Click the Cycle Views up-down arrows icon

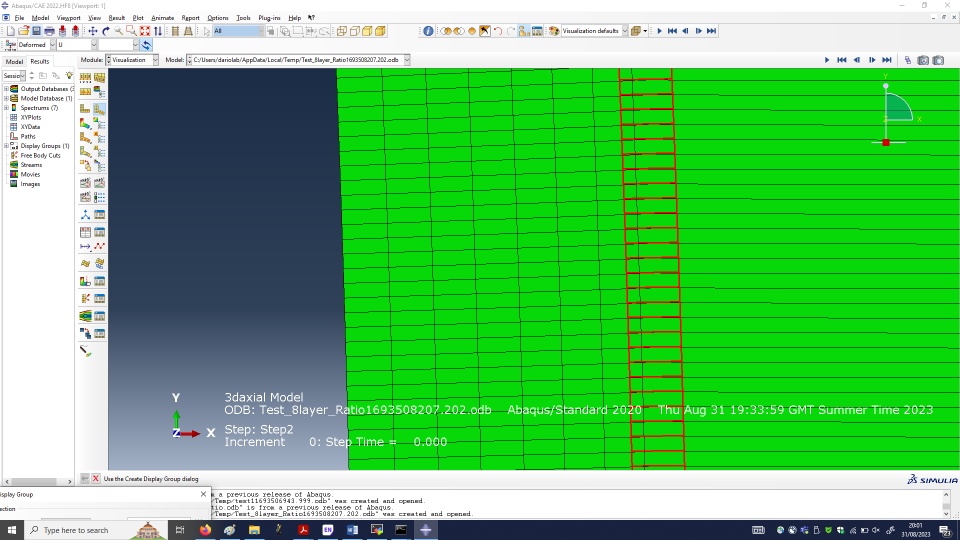click(158, 31)
